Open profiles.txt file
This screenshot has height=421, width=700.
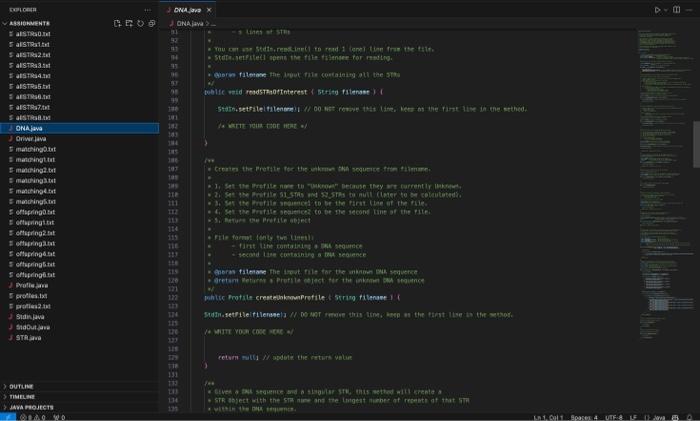point(31,296)
